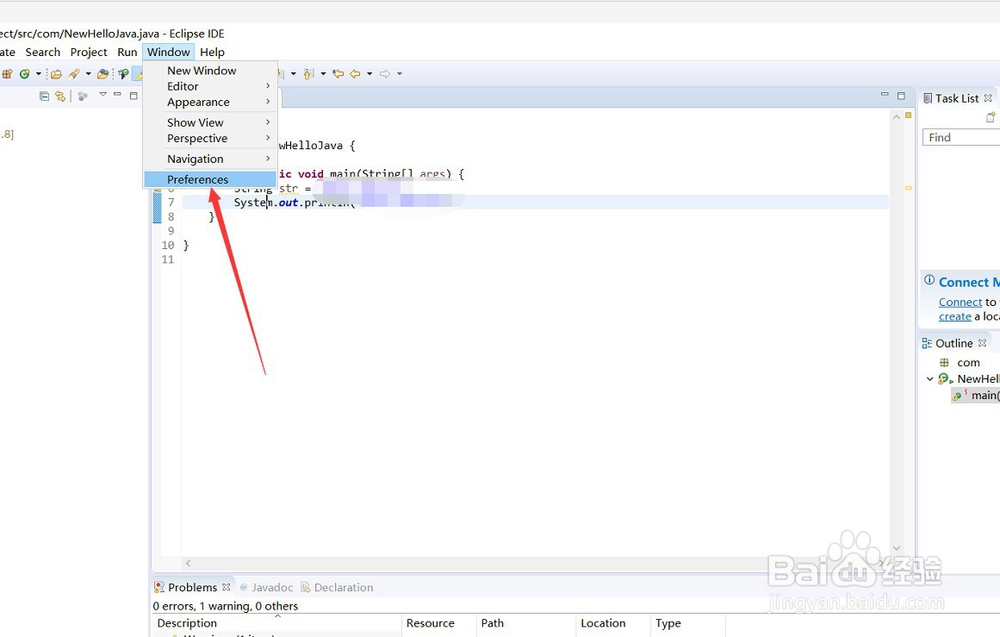This screenshot has height=637, width=1000.
Task: Close the Outline view
Action: (x=982, y=343)
